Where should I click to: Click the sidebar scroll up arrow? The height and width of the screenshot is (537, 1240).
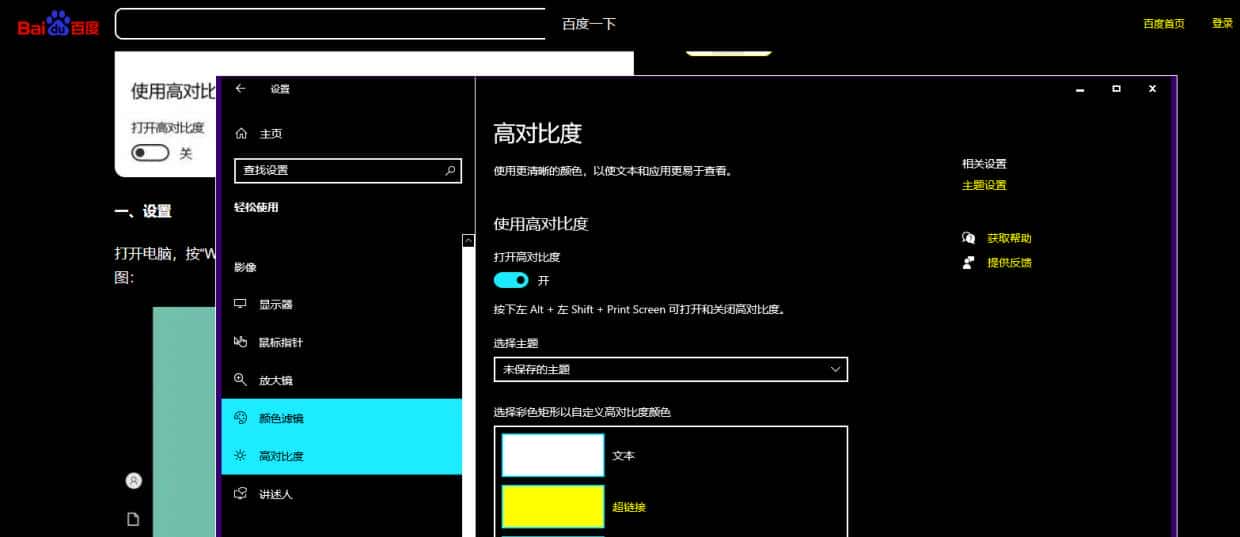coord(468,241)
